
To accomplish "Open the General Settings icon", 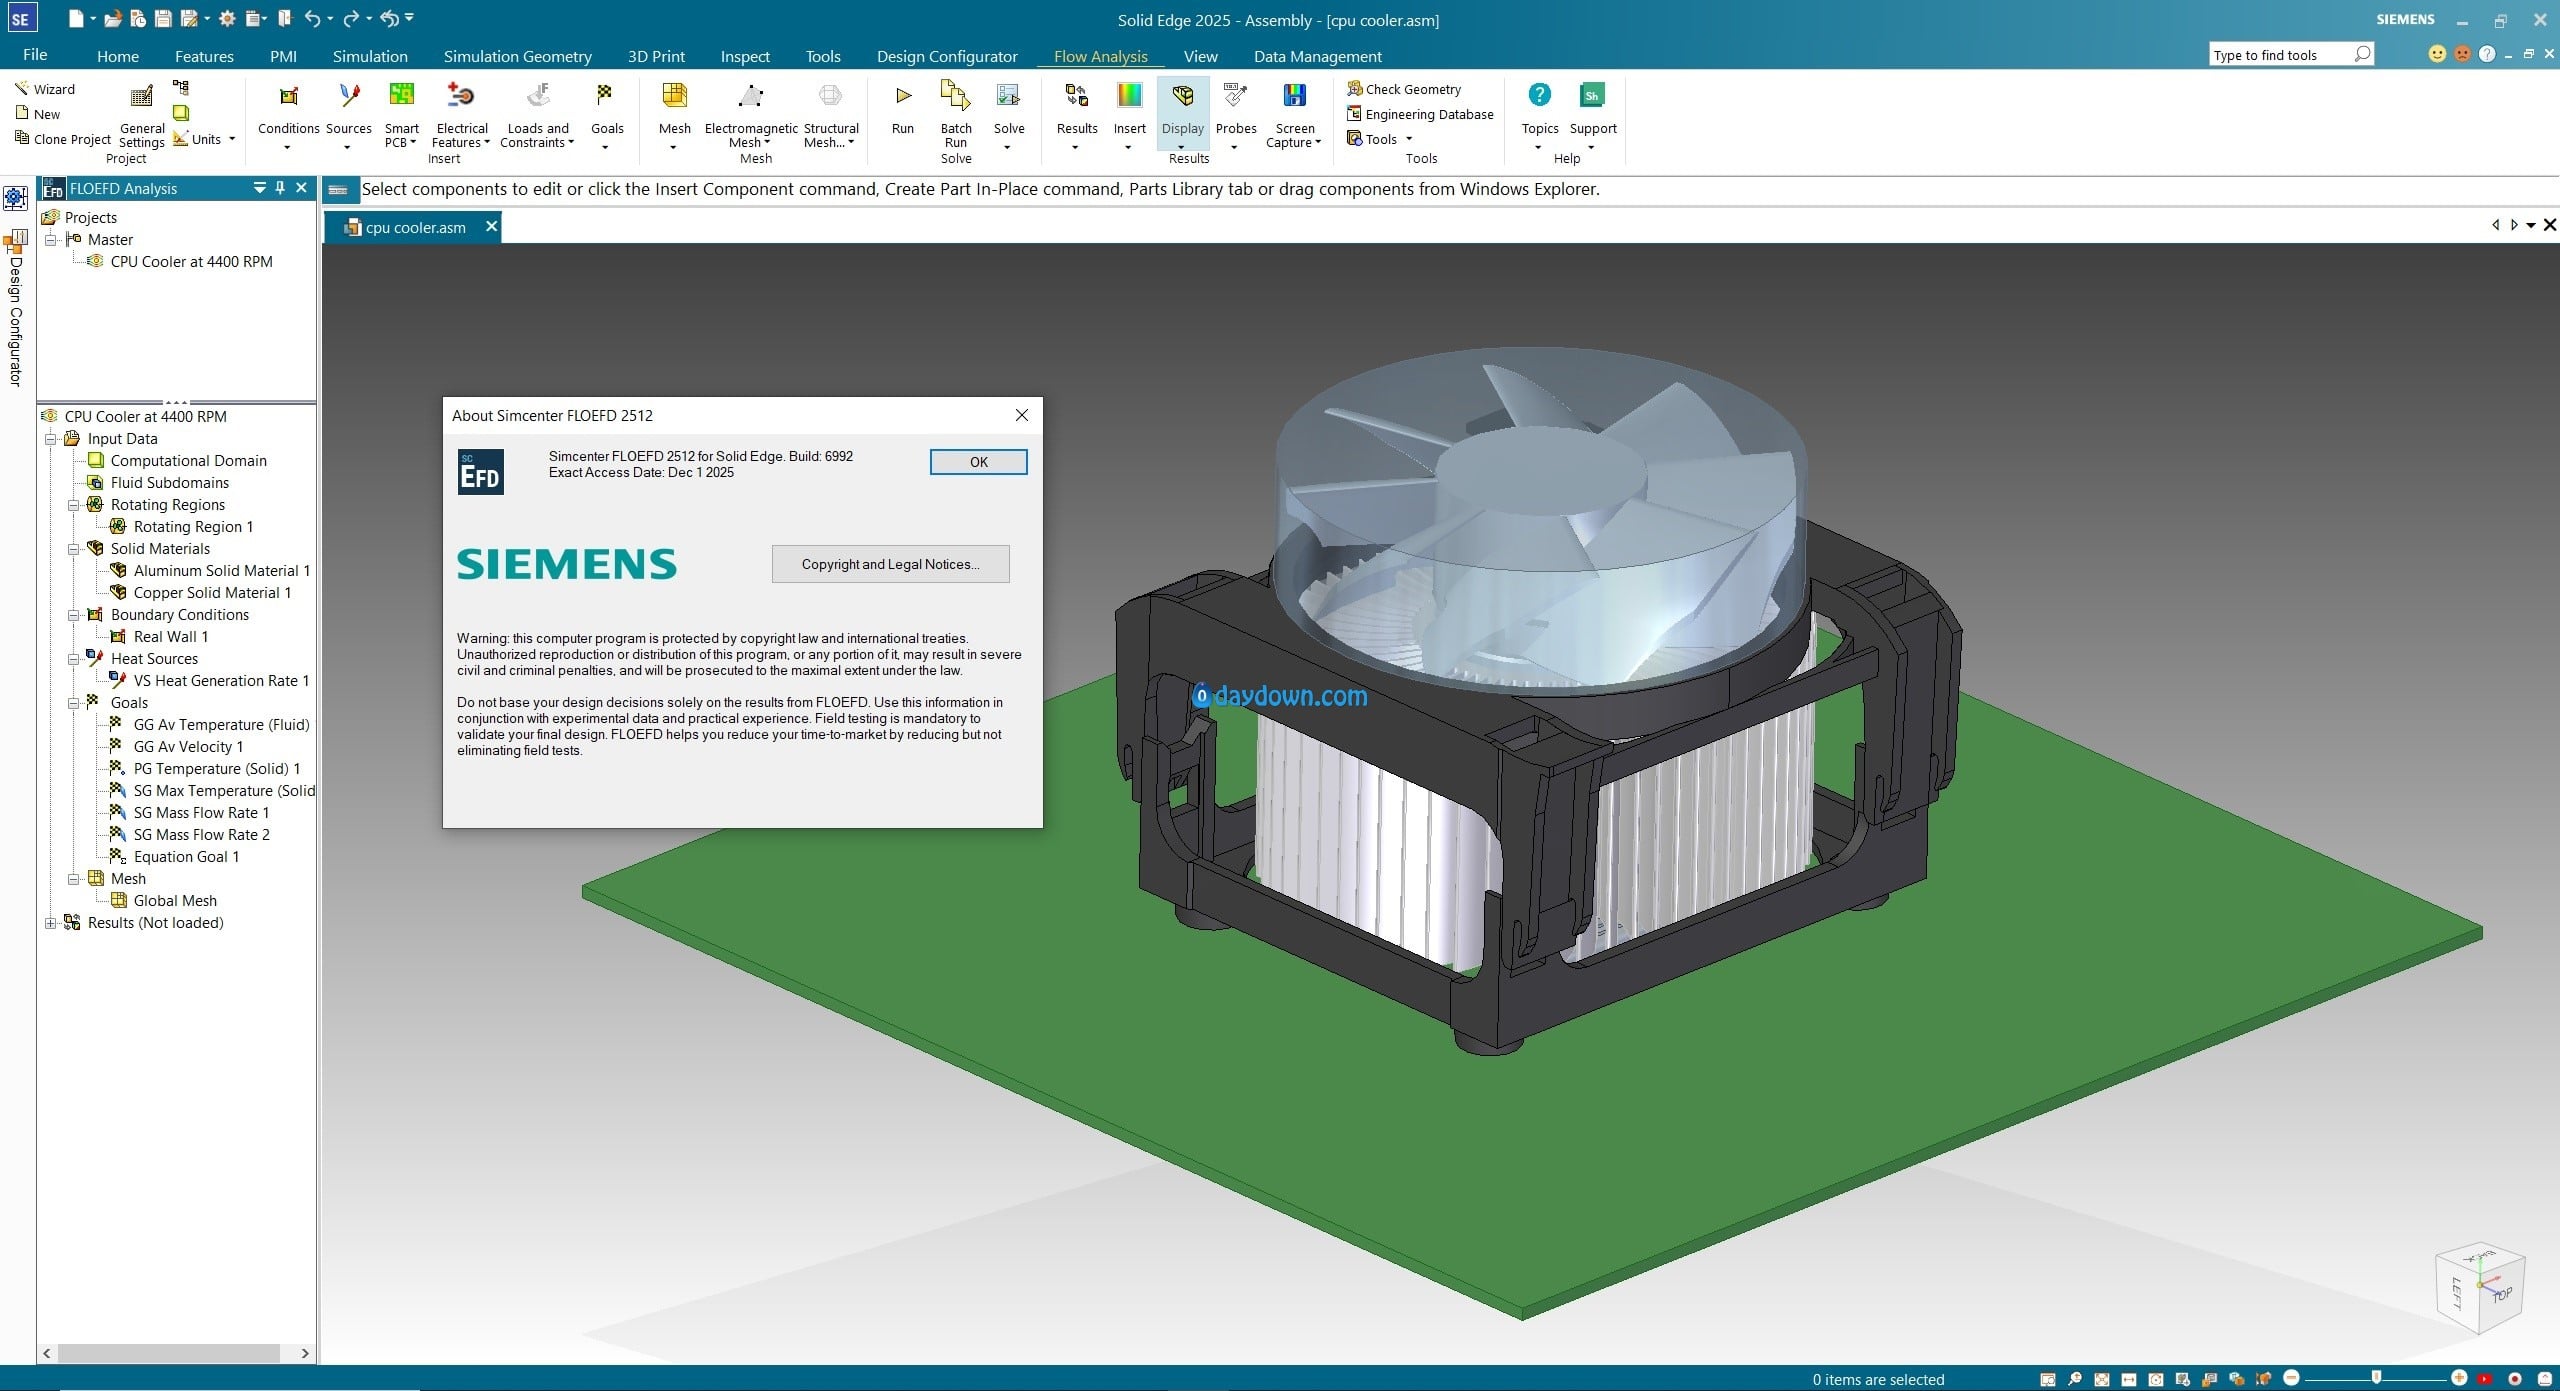I will (142, 97).
